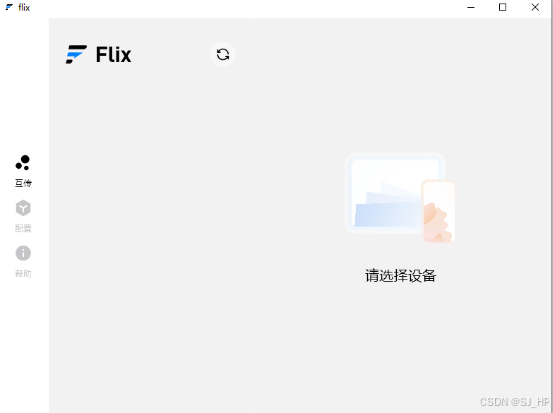The image size is (553, 413).
Task: Click the circular refresh devices icon
Action: click(x=223, y=54)
